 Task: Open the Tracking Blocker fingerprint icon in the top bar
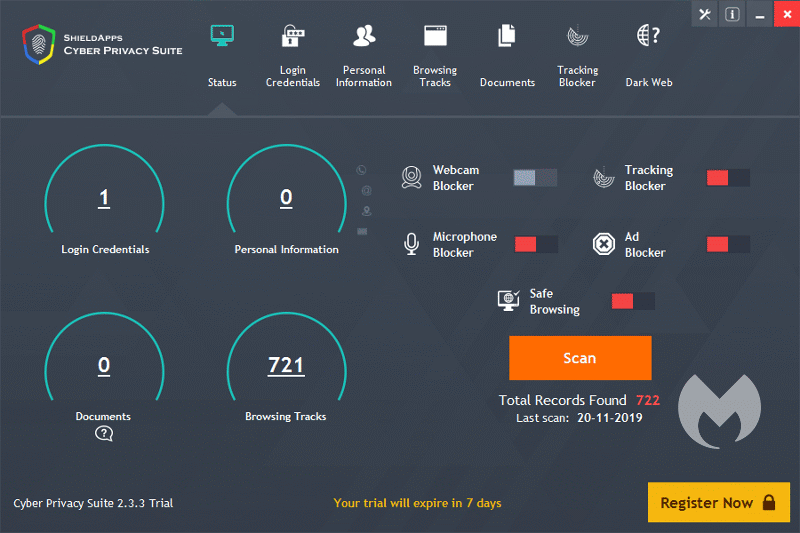tap(578, 36)
